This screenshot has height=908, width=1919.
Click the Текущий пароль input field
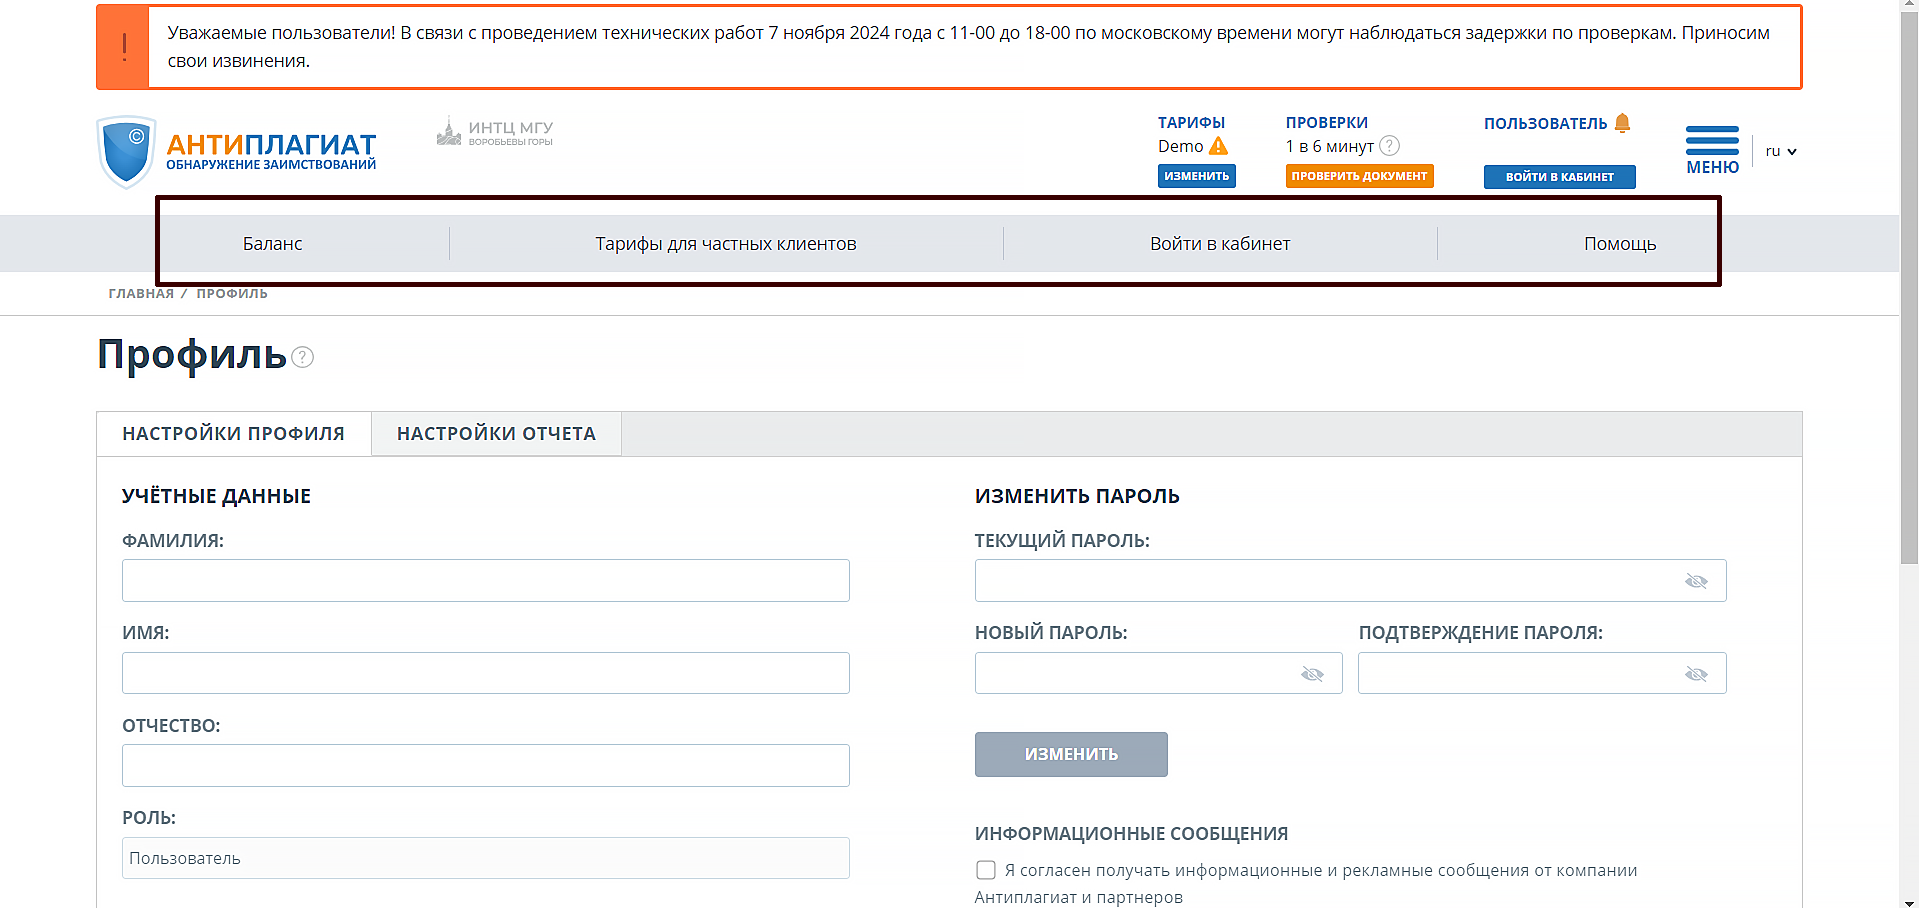[1350, 581]
